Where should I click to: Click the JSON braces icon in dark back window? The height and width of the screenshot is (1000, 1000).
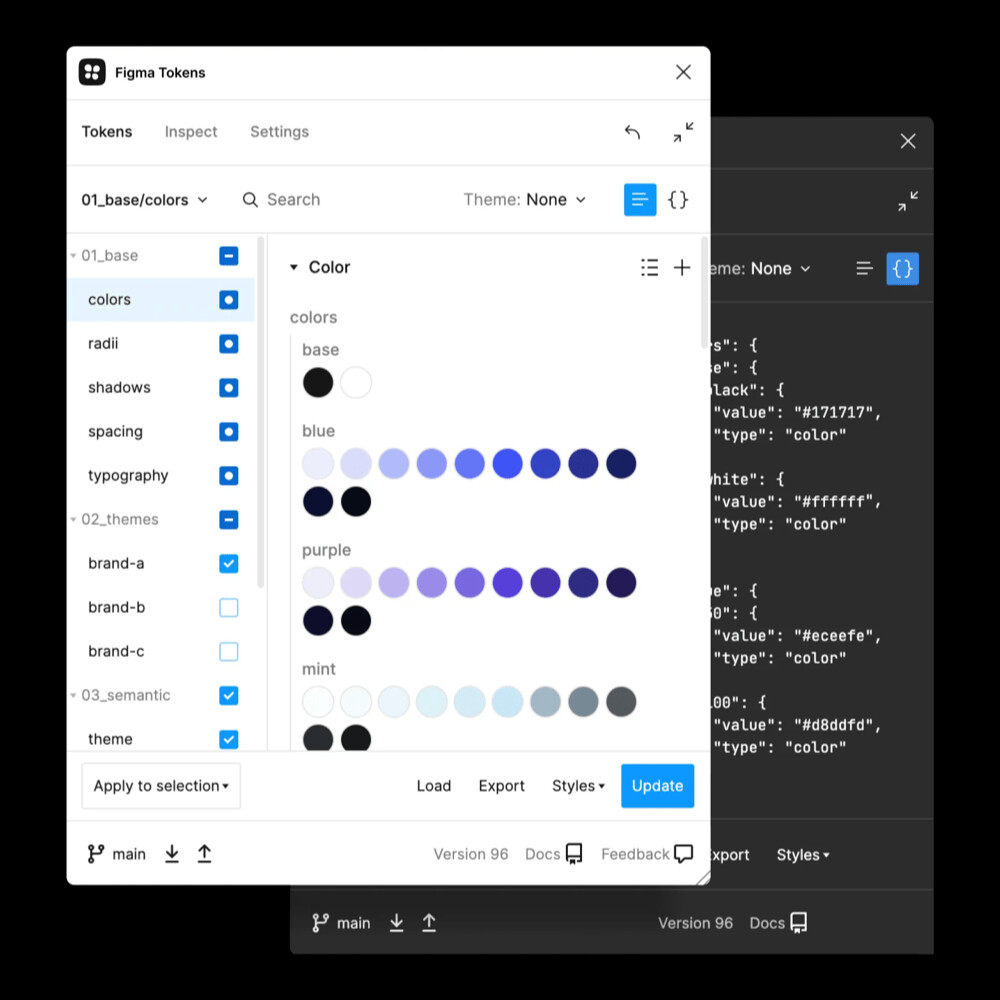[902, 268]
